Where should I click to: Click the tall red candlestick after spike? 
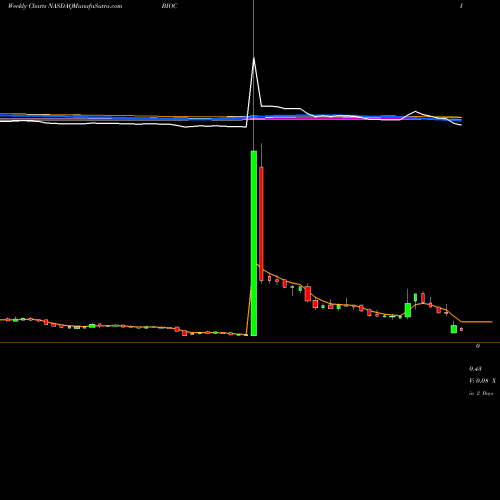261,224
